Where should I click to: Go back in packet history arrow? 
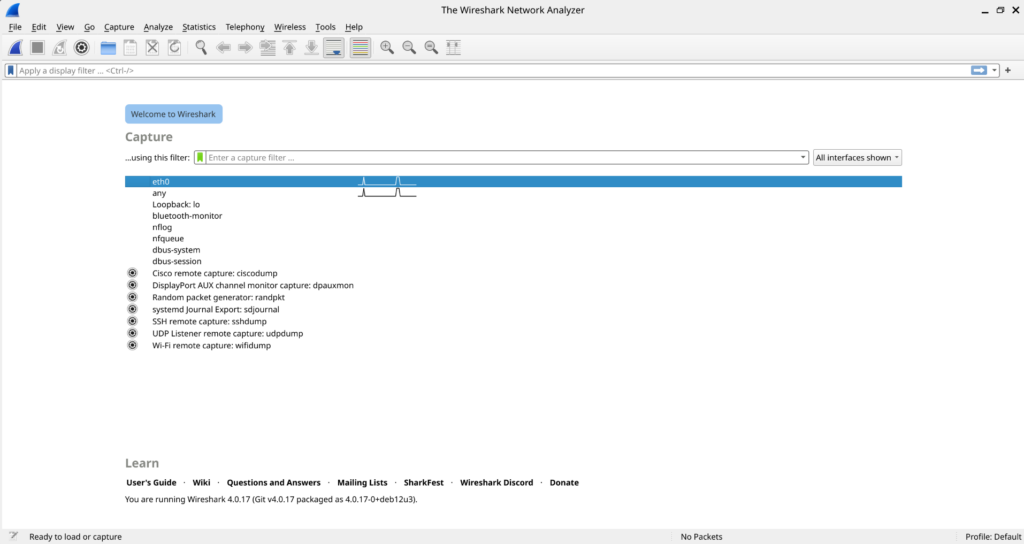(x=223, y=48)
